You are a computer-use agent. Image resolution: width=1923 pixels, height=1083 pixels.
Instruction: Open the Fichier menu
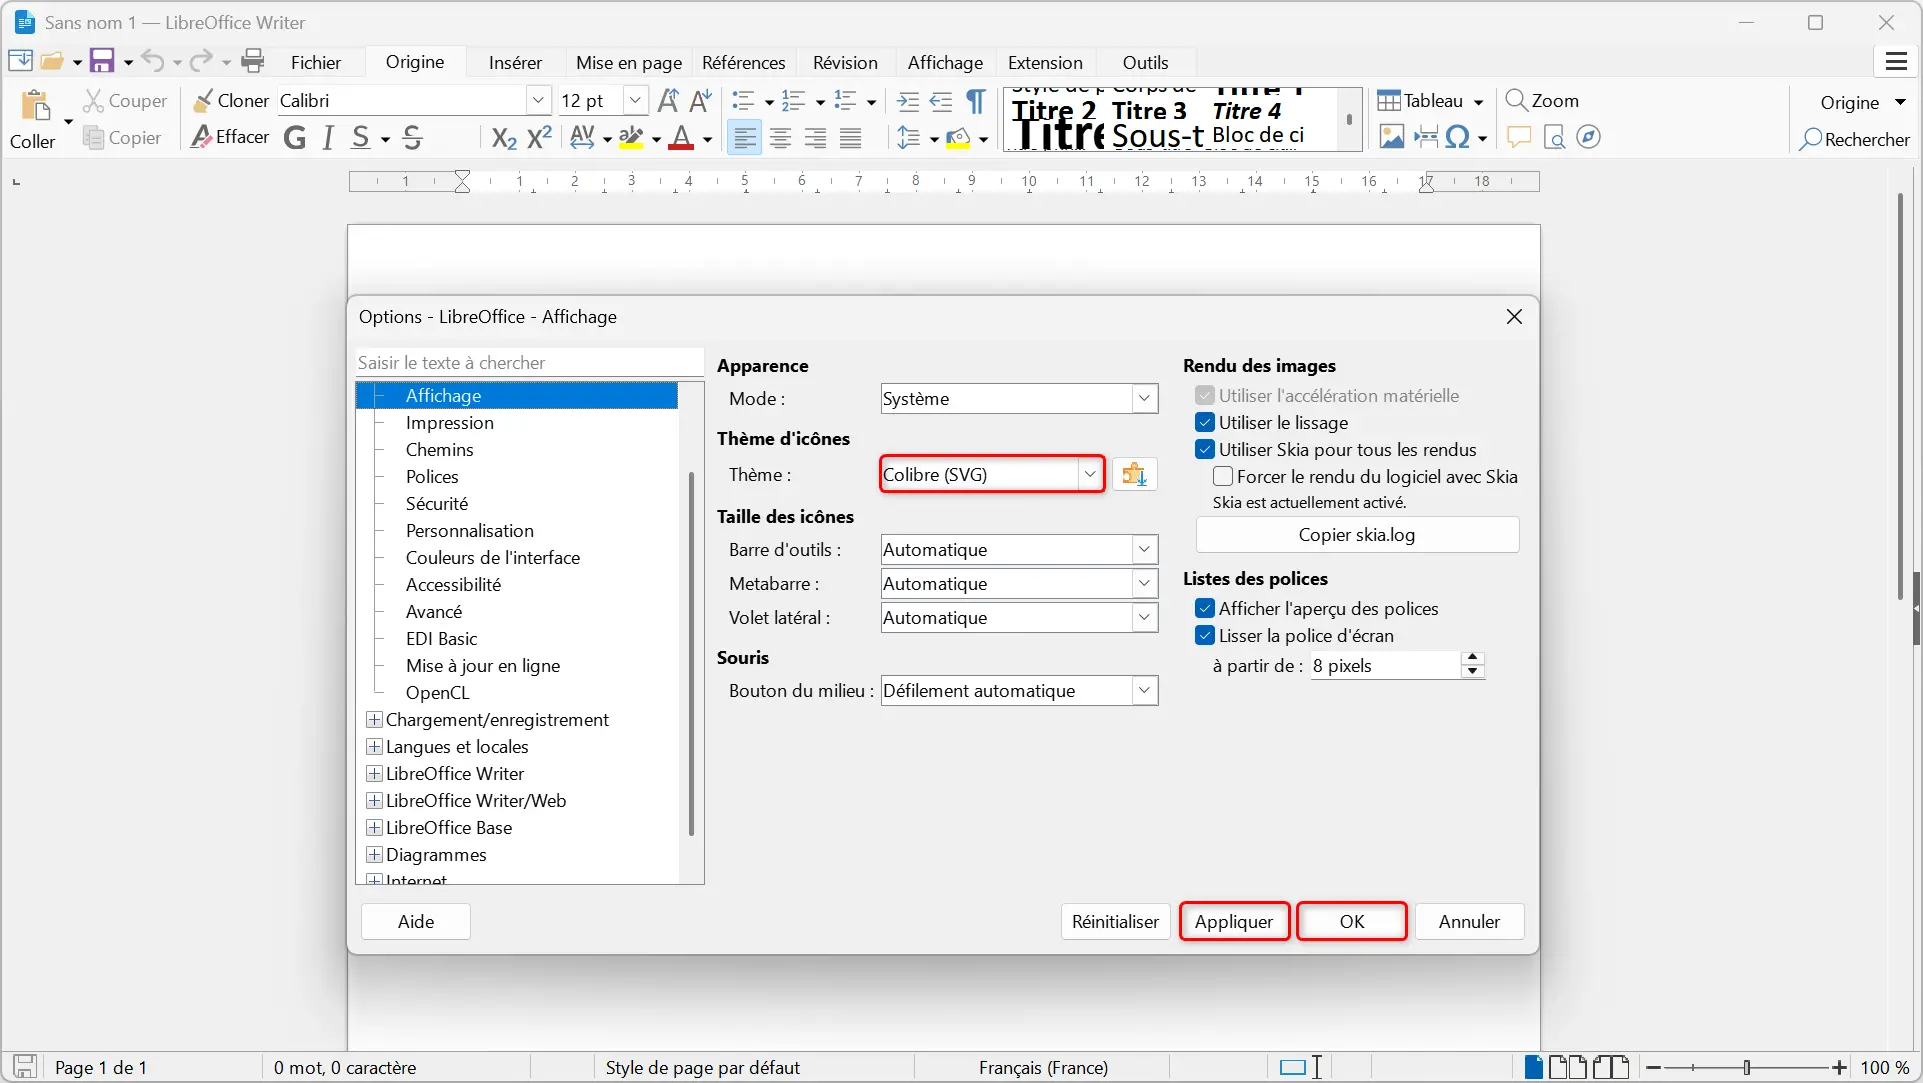coord(316,62)
